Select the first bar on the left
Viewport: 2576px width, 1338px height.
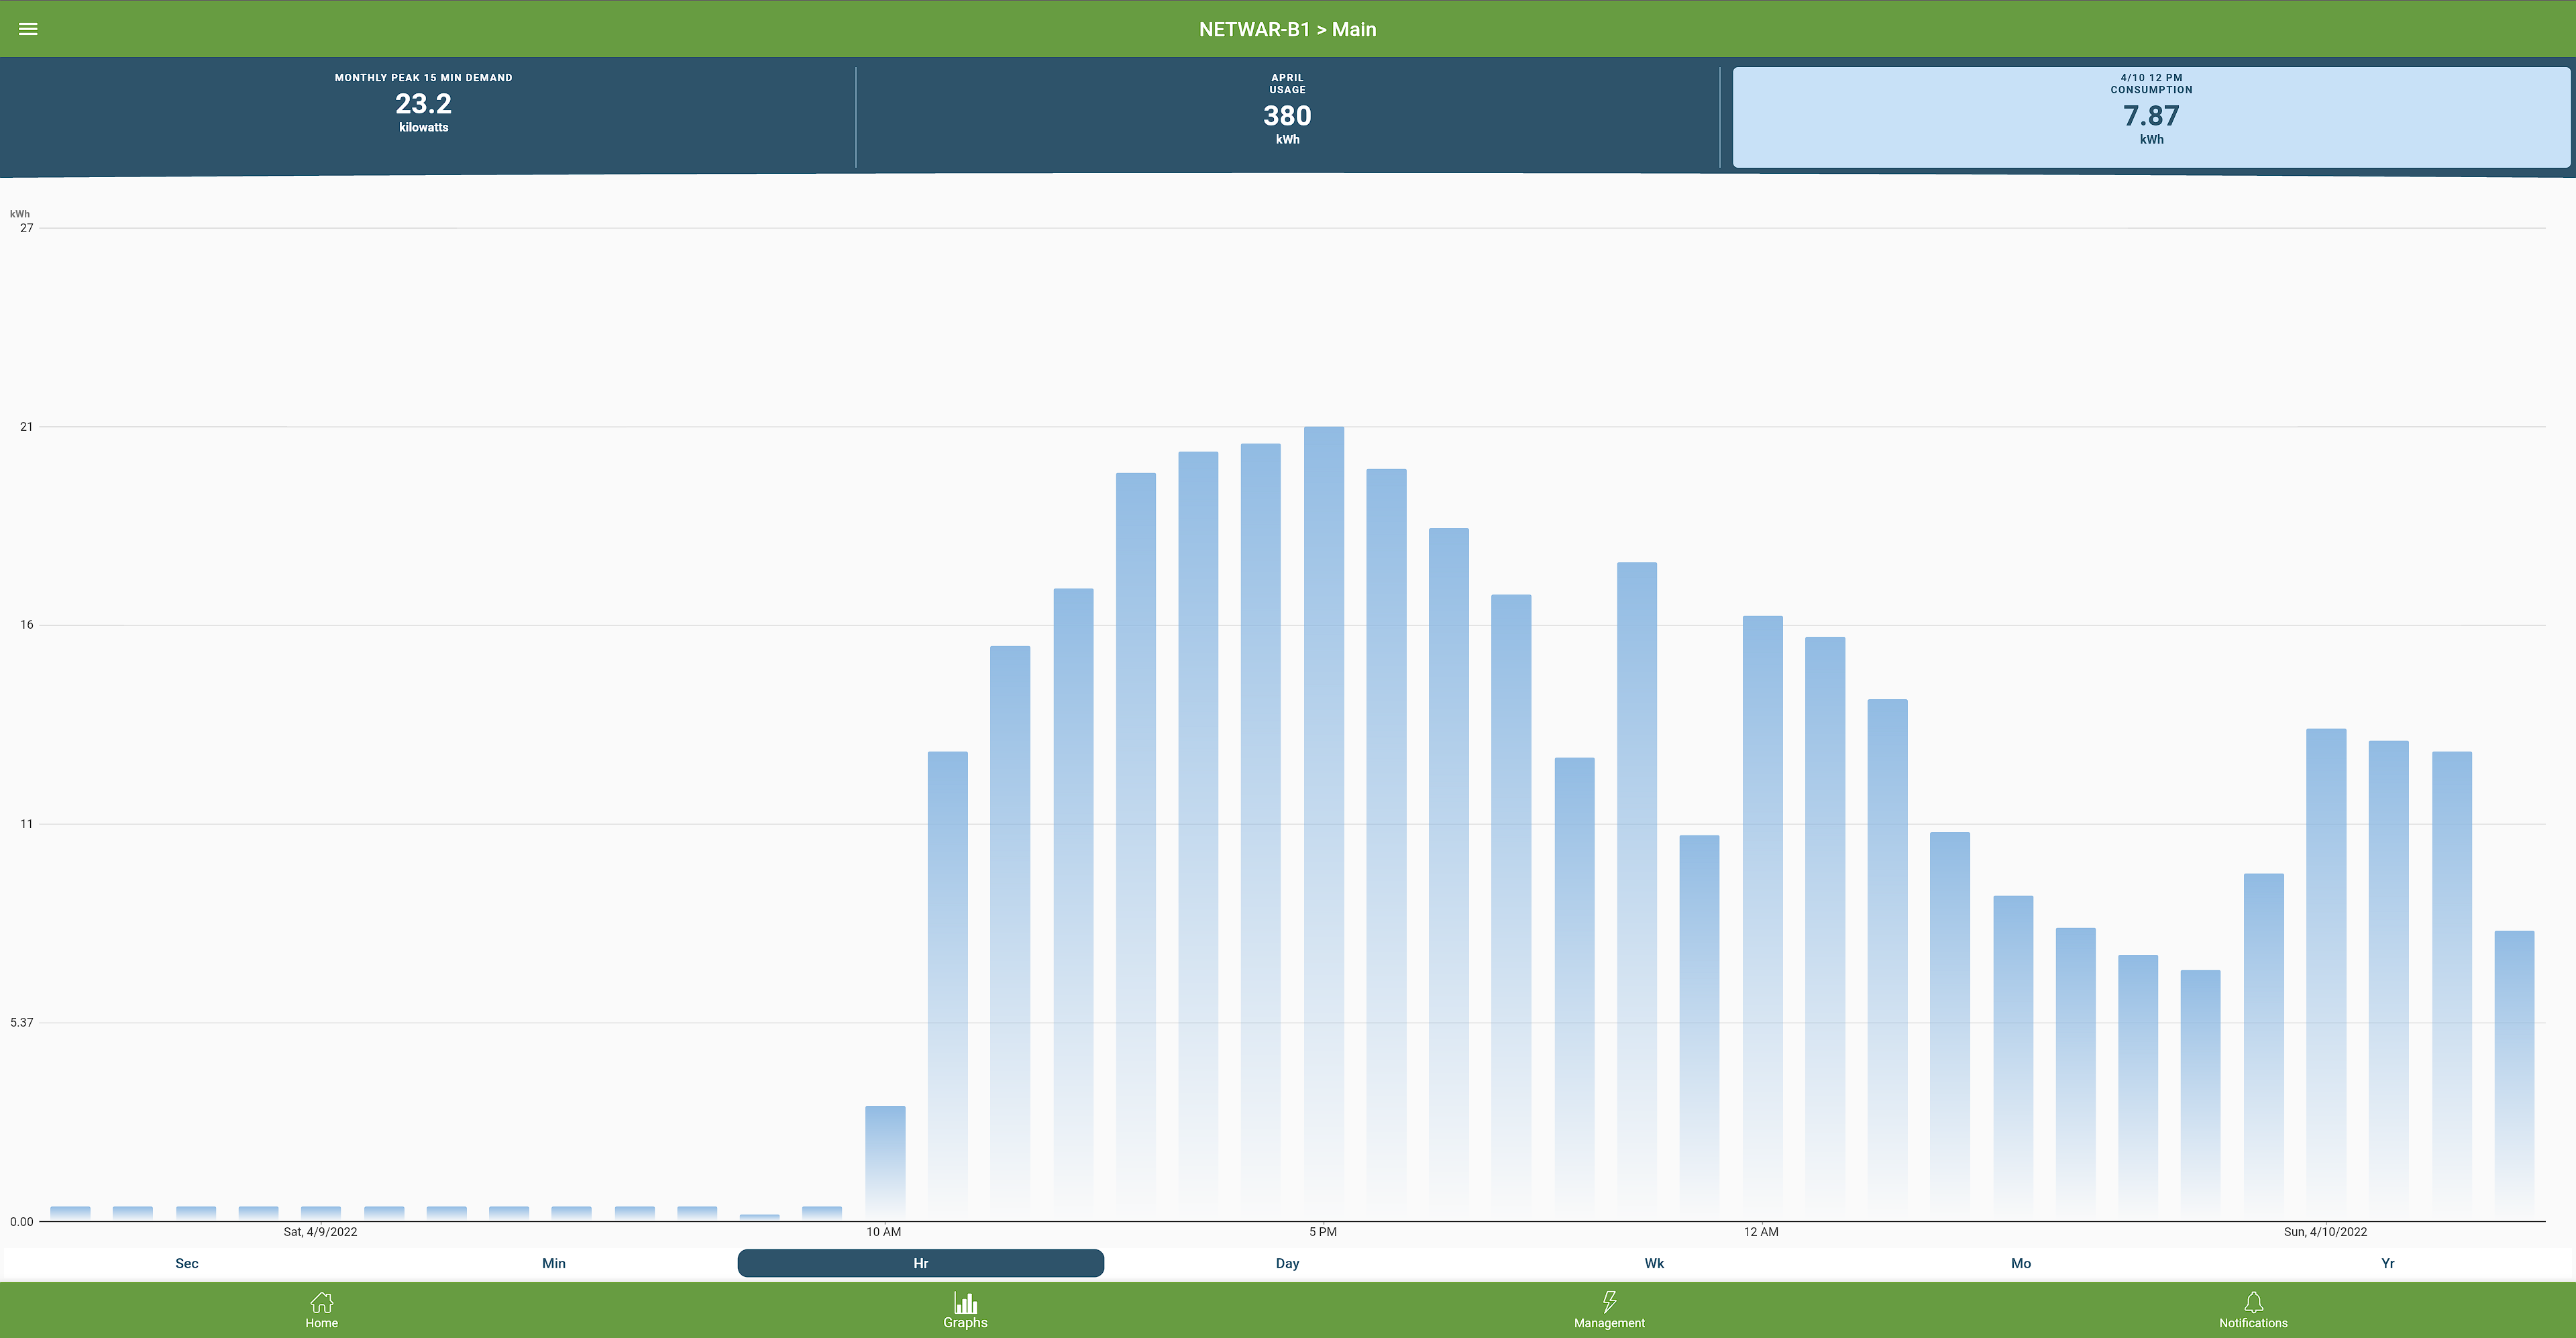click(70, 1212)
